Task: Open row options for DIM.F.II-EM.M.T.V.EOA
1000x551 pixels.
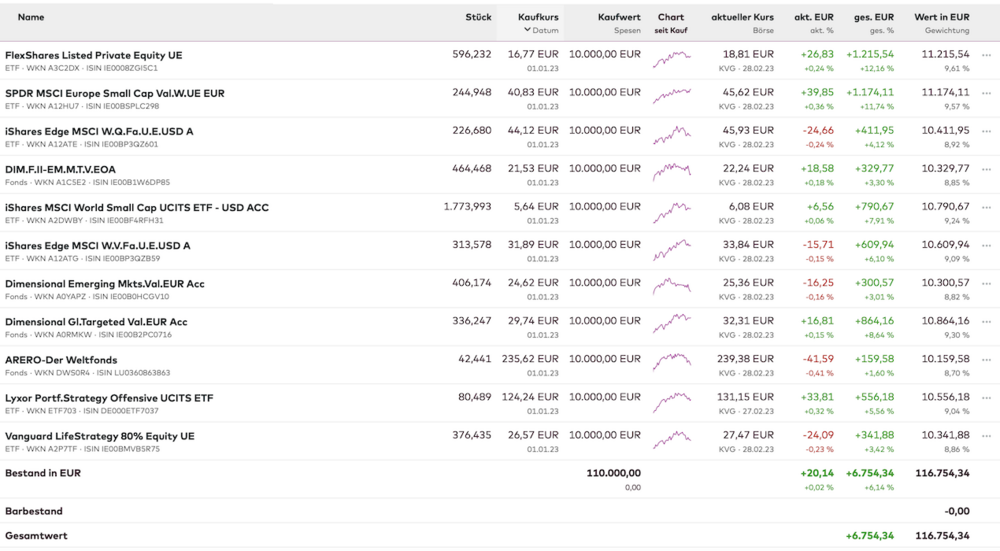Action: [987, 170]
